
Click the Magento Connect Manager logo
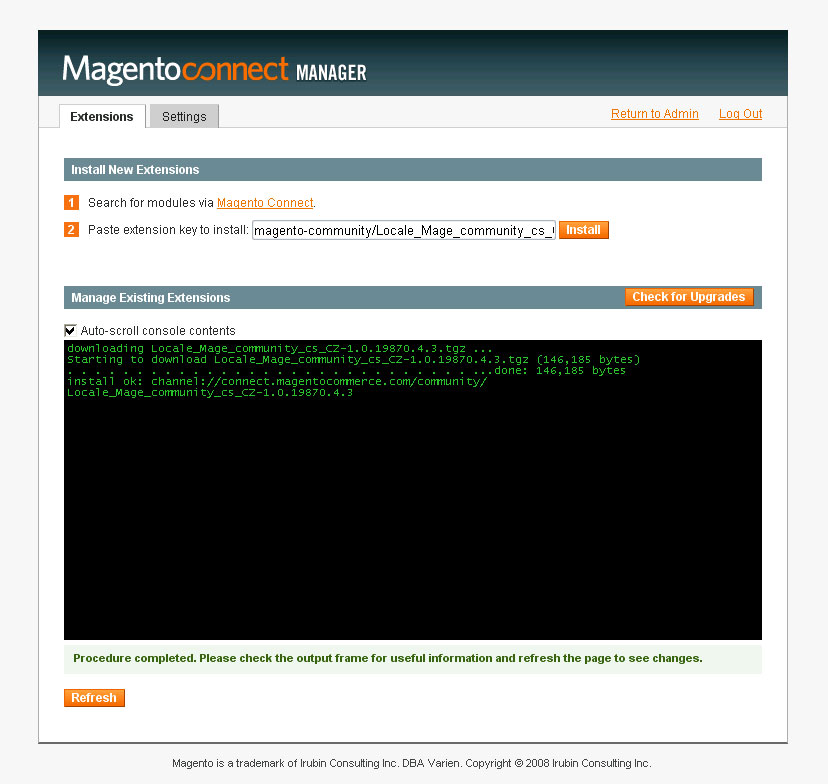point(214,70)
